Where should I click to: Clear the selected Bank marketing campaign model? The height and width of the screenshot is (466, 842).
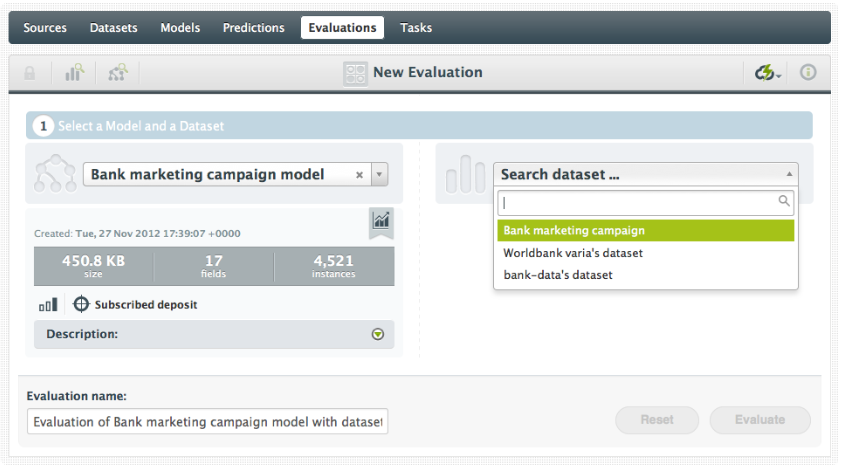[359, 174]
